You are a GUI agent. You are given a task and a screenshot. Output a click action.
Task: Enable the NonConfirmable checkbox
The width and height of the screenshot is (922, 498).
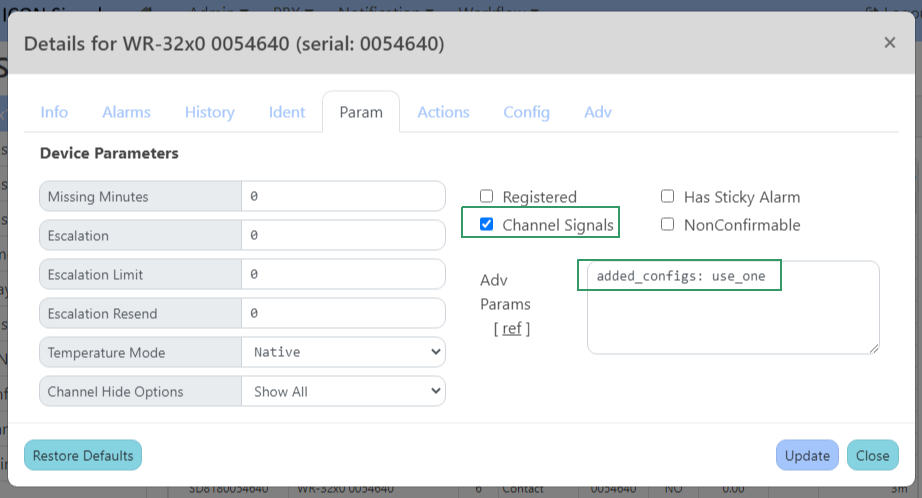[x=667, y=224]
